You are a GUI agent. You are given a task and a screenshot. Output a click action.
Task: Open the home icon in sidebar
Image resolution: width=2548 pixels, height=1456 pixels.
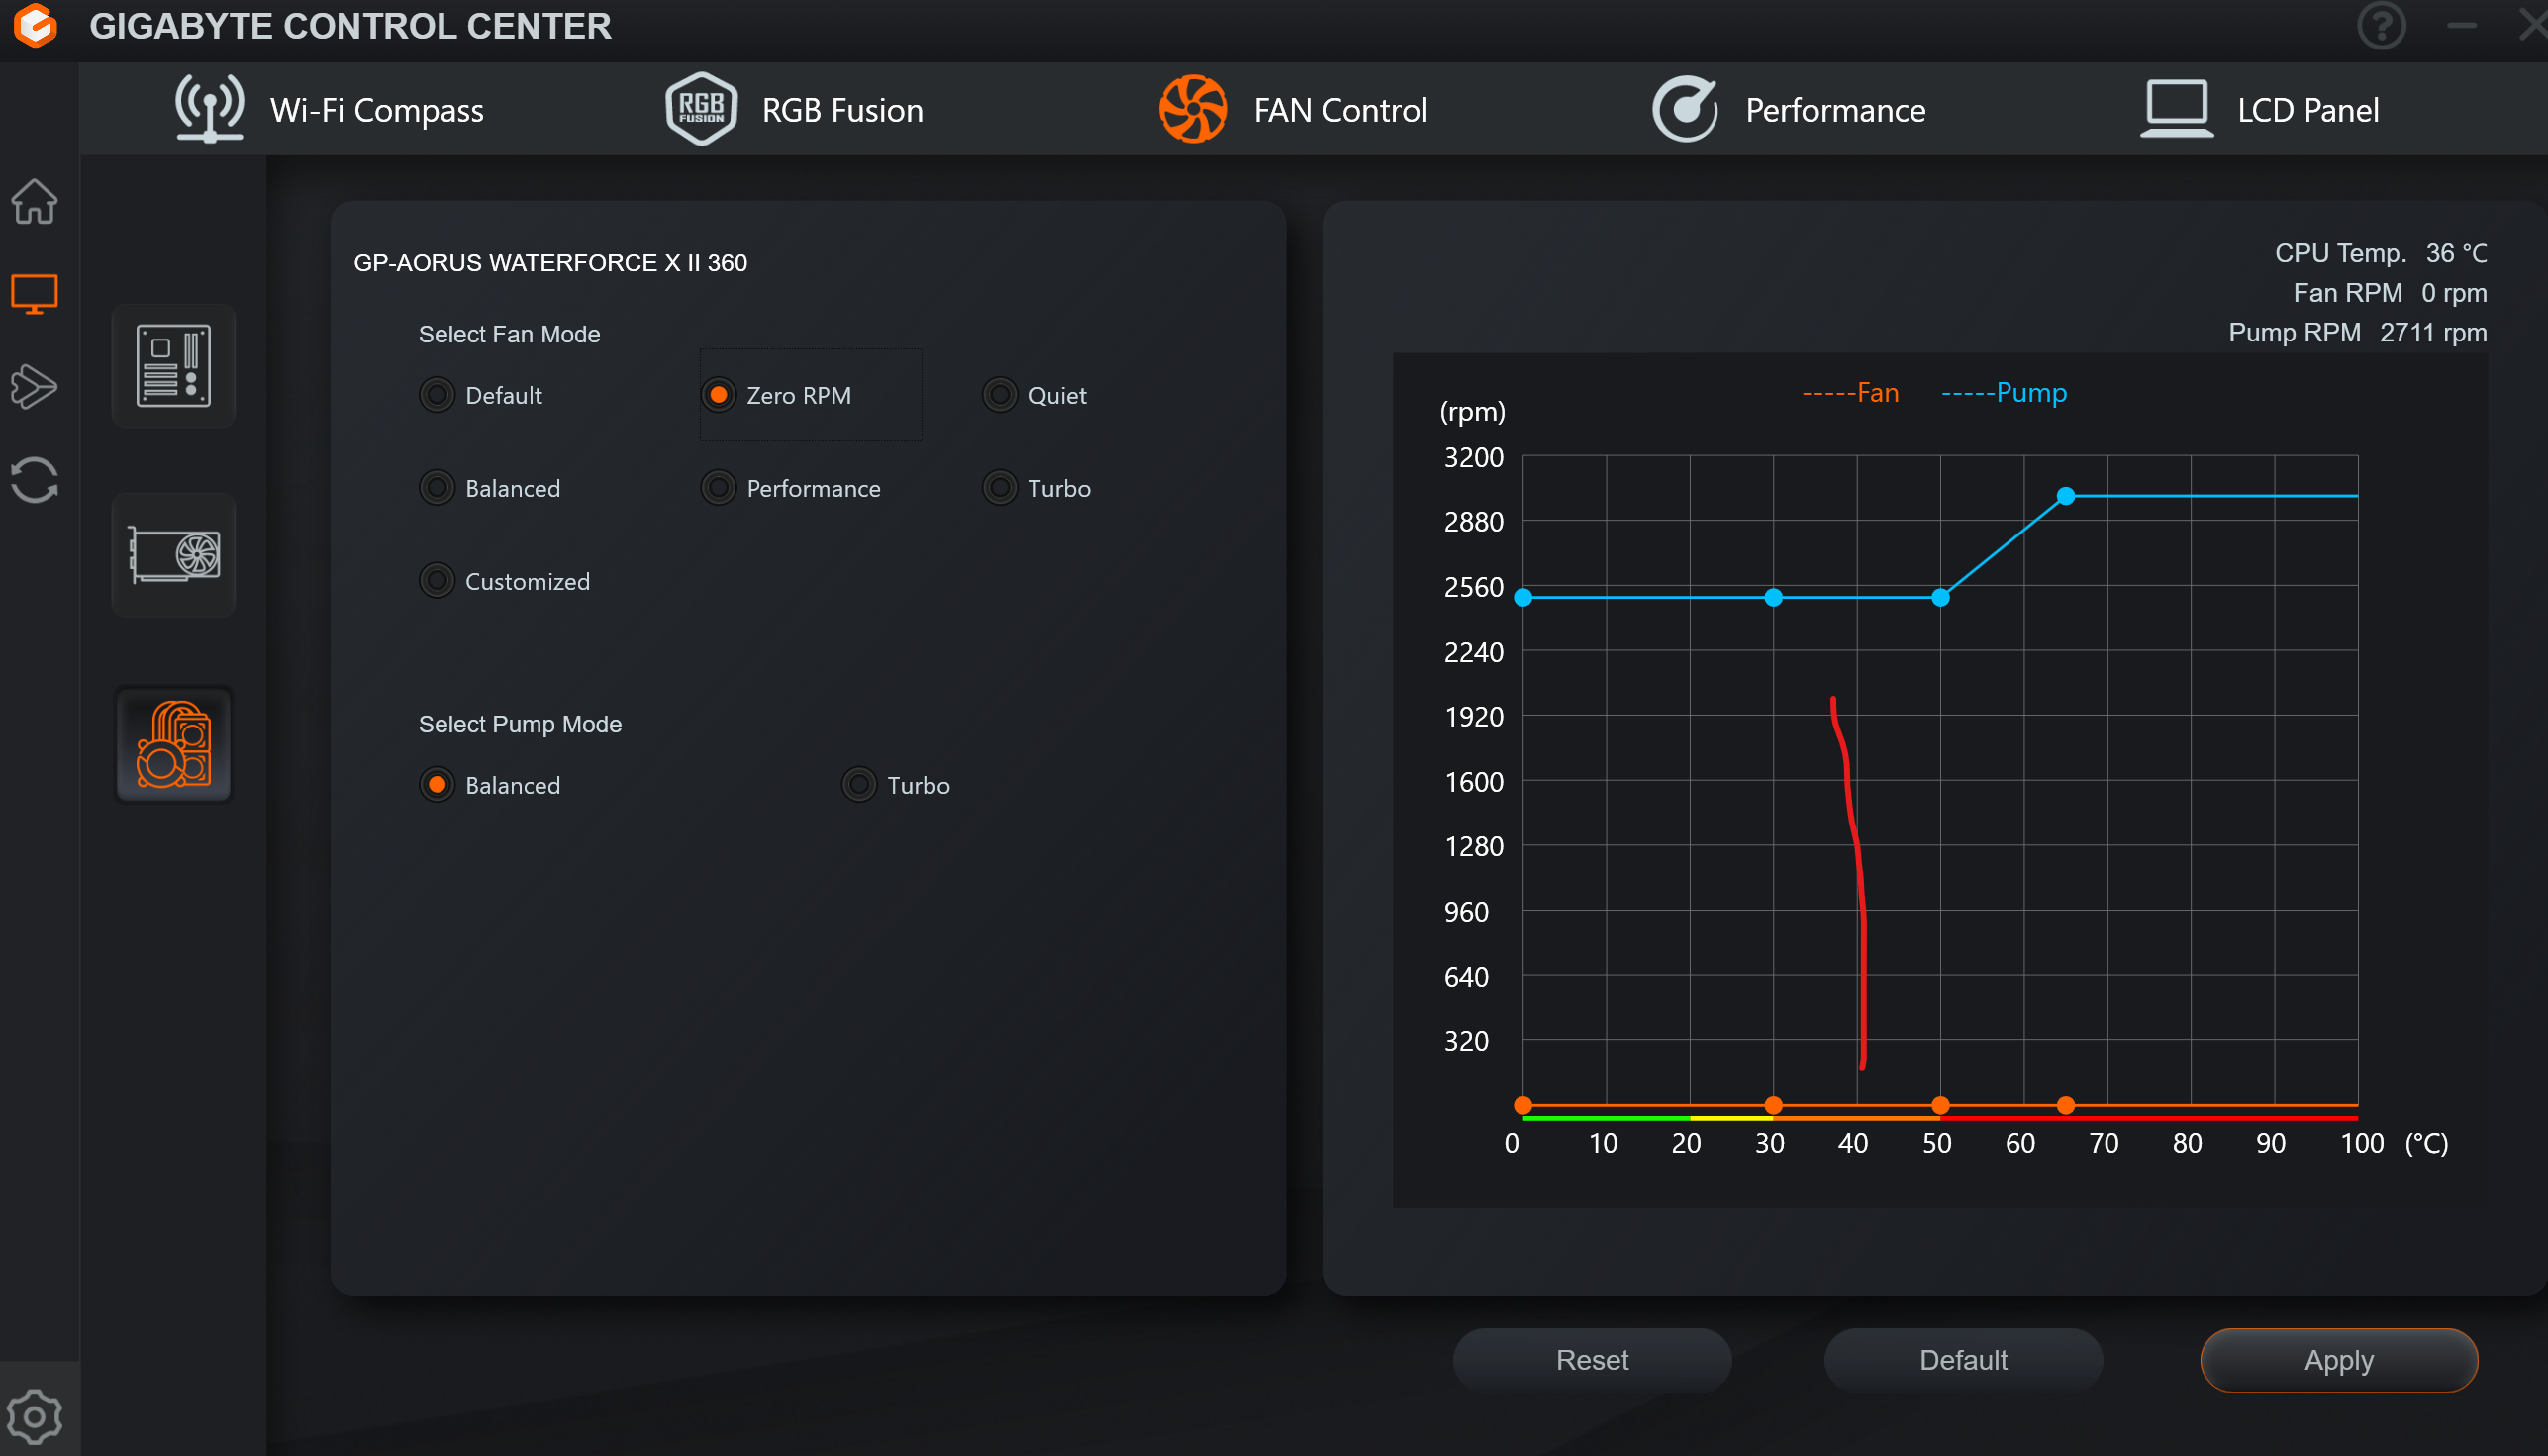point(34,201)
